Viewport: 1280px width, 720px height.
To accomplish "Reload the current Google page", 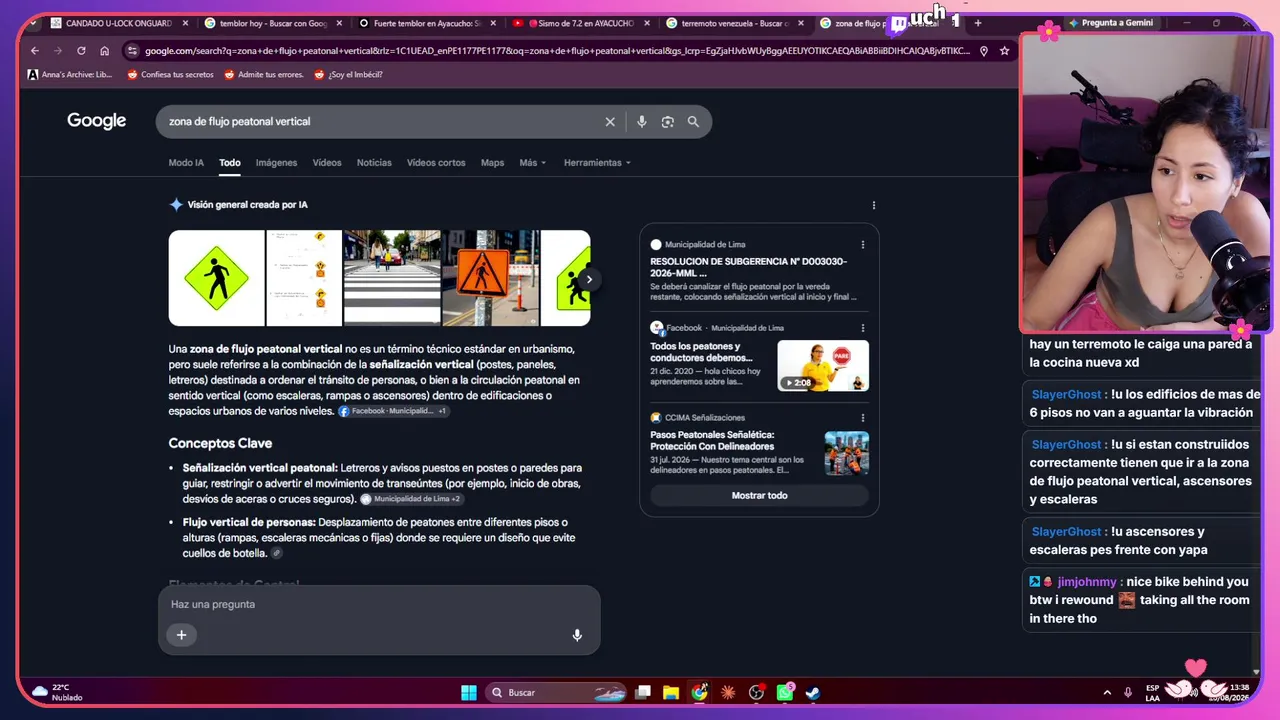I will 81,51.
